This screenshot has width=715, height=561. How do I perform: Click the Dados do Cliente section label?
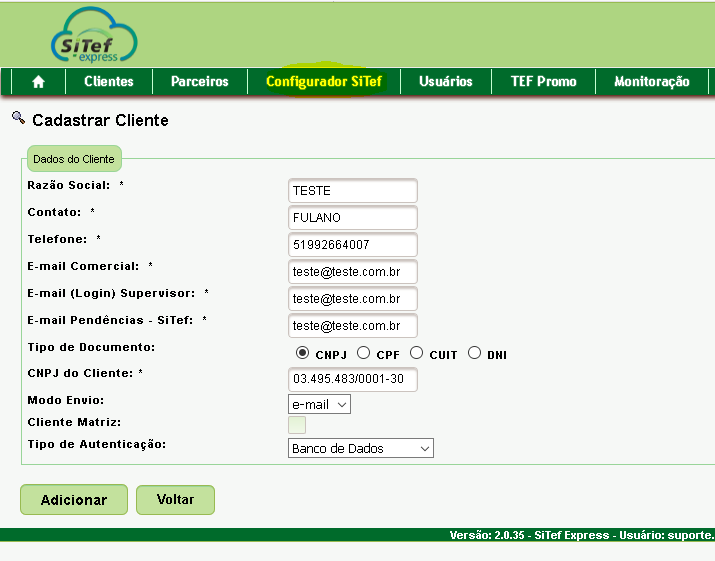click(74, 159)
